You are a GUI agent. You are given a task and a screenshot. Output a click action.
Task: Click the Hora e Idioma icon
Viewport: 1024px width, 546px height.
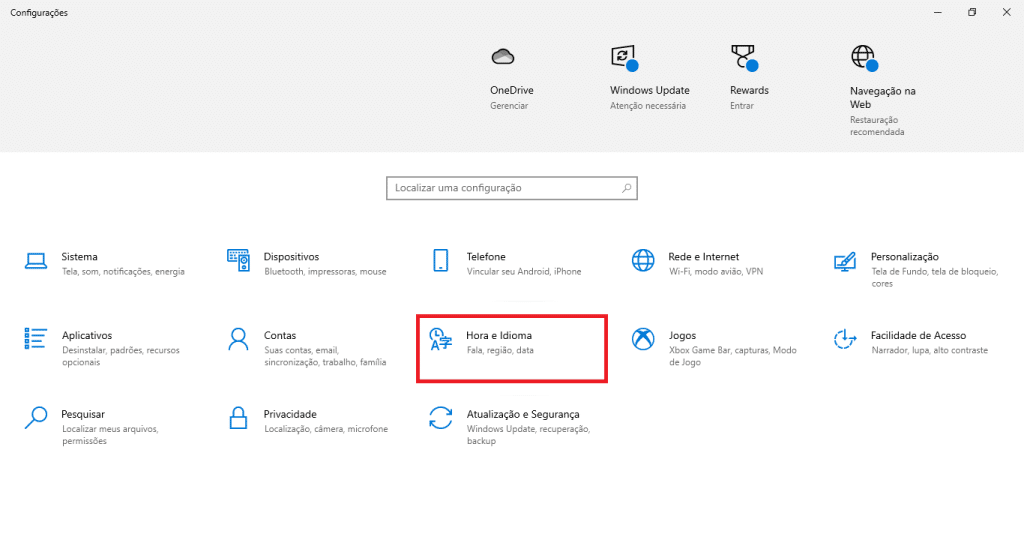[440, 339]
